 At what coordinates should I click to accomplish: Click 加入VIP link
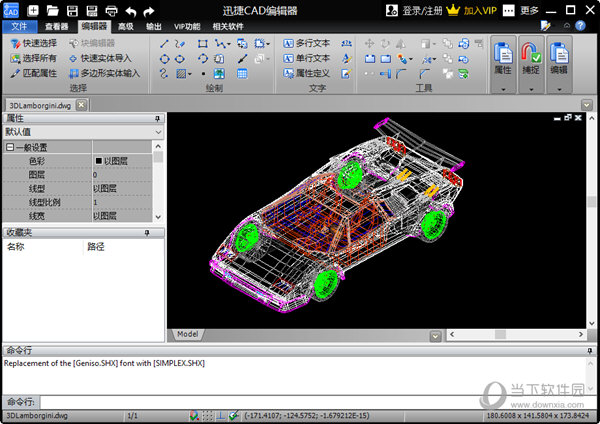[472, 11]
